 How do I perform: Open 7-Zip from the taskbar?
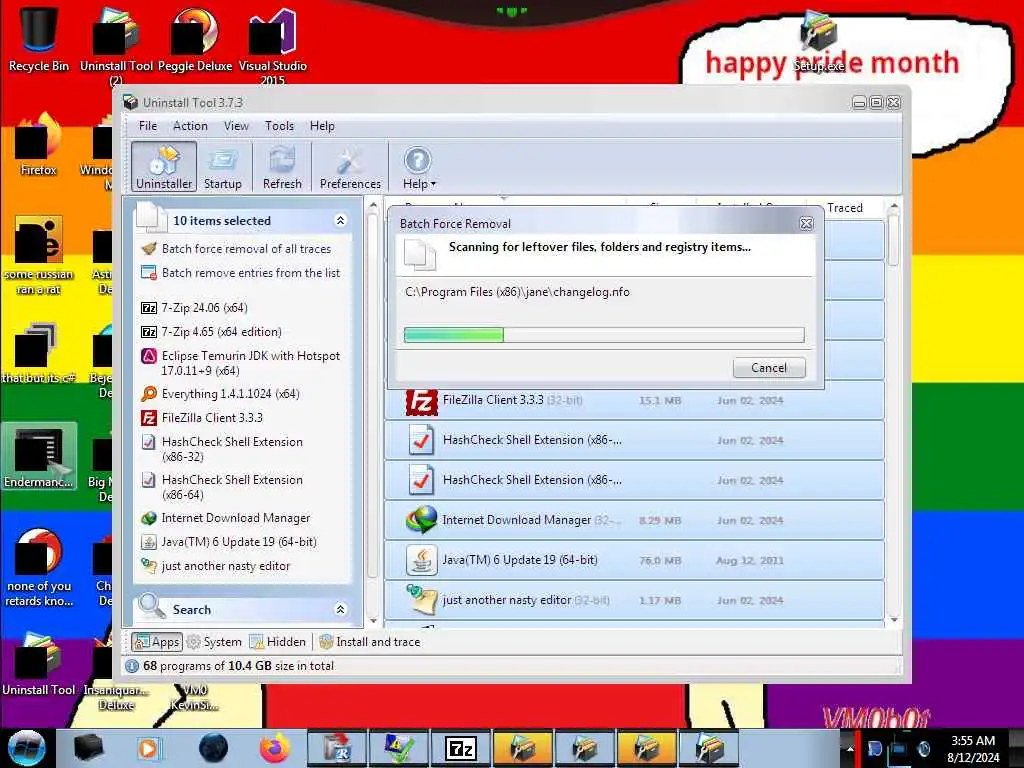pos(460,748)
